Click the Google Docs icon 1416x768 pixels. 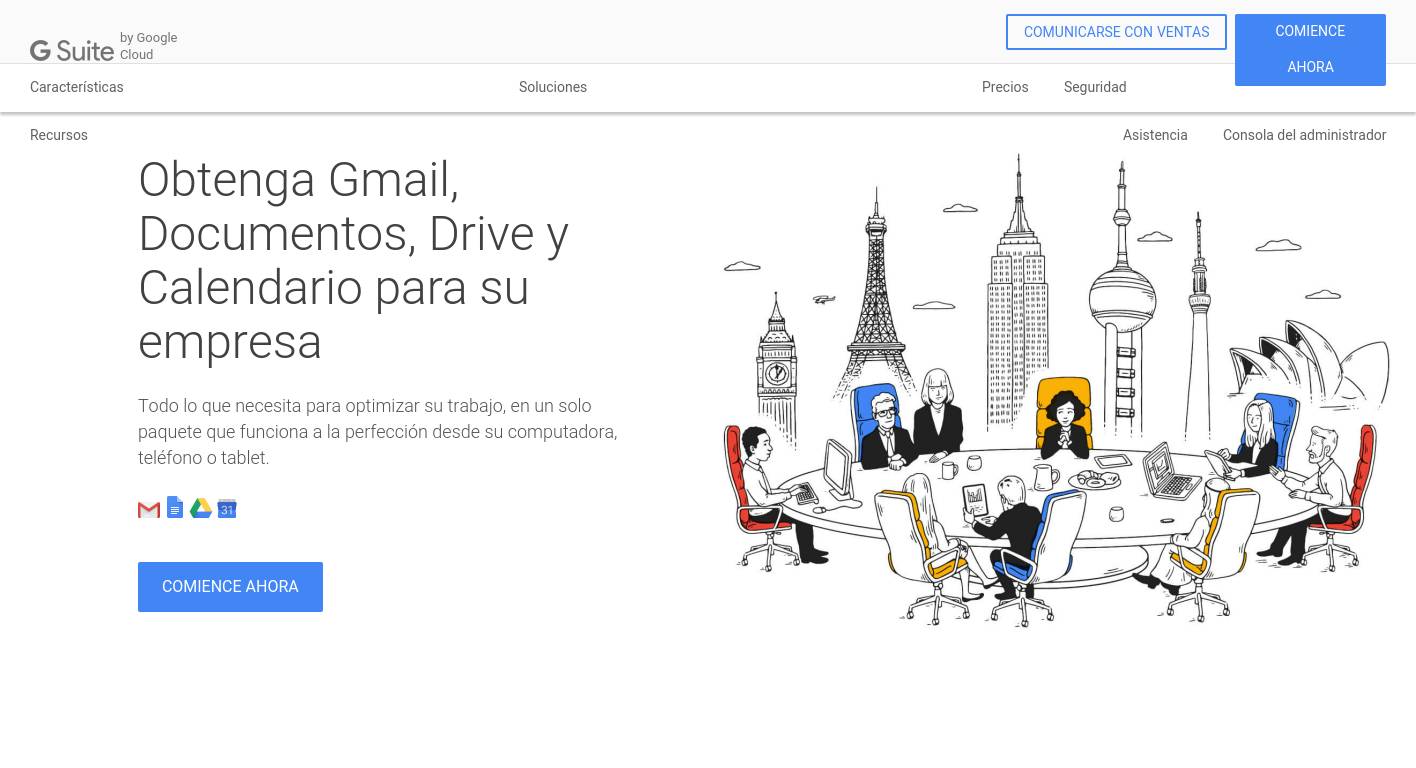click(175, 508)
